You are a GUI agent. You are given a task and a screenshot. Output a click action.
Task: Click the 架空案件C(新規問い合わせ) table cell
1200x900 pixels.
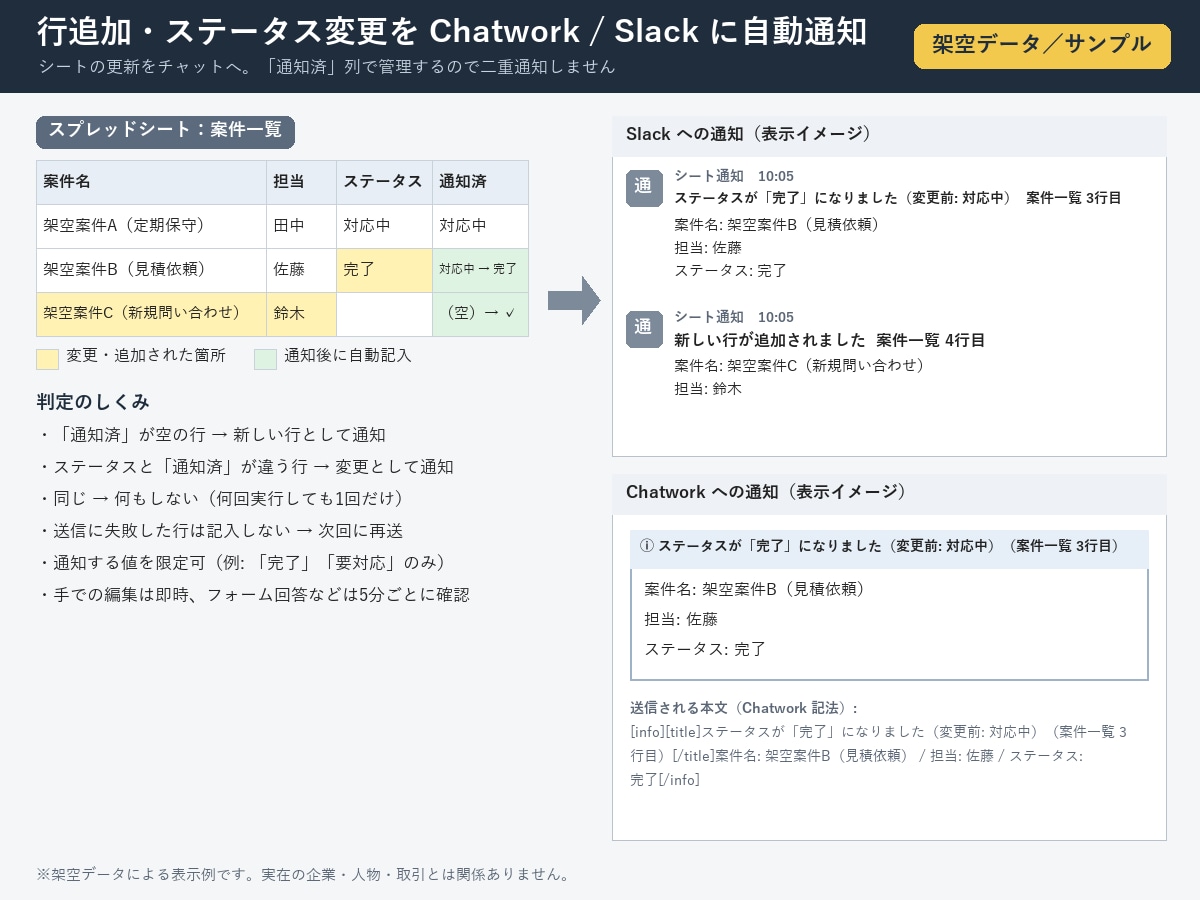pos(151,314)
